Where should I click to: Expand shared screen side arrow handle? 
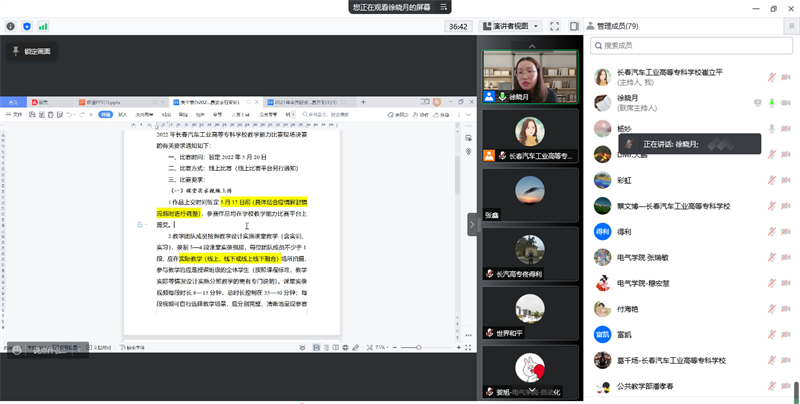(474, 222)
